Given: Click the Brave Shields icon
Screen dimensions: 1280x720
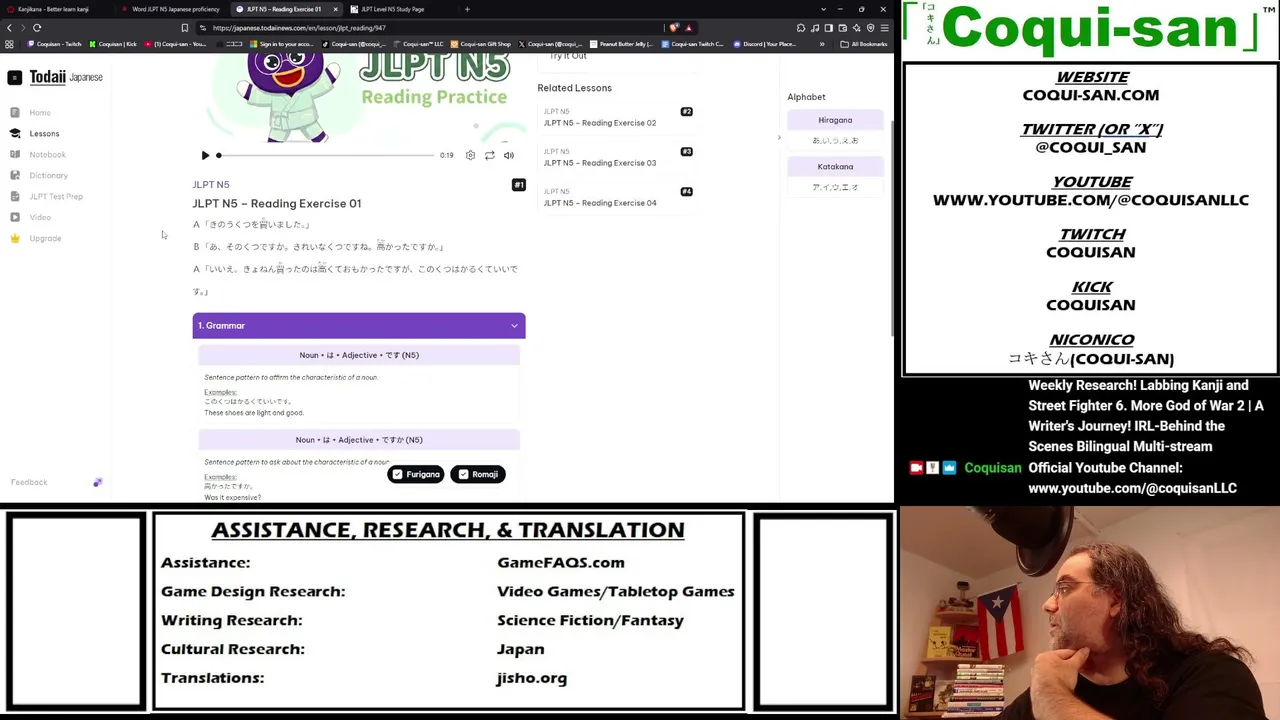Looking at the screenshot, I should tap(673, 28).
